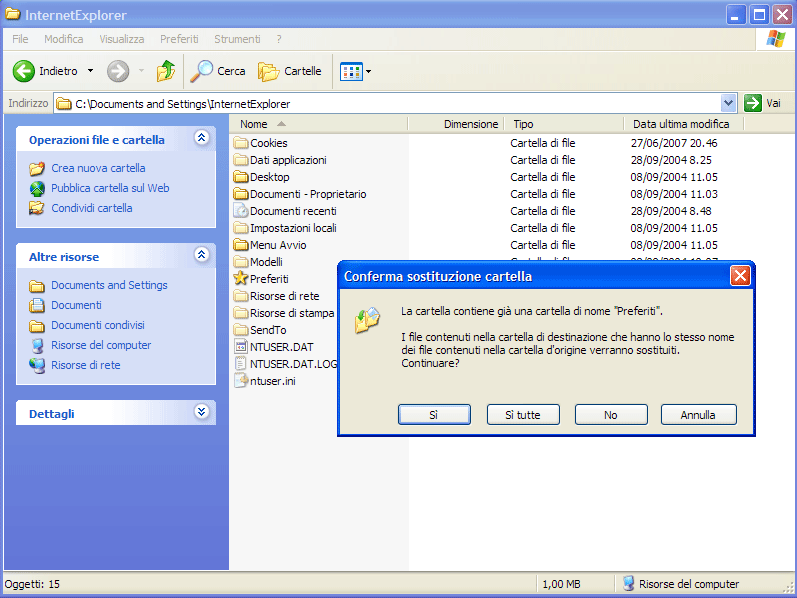Open the view mode dropdown arrow

coord(369,72)
